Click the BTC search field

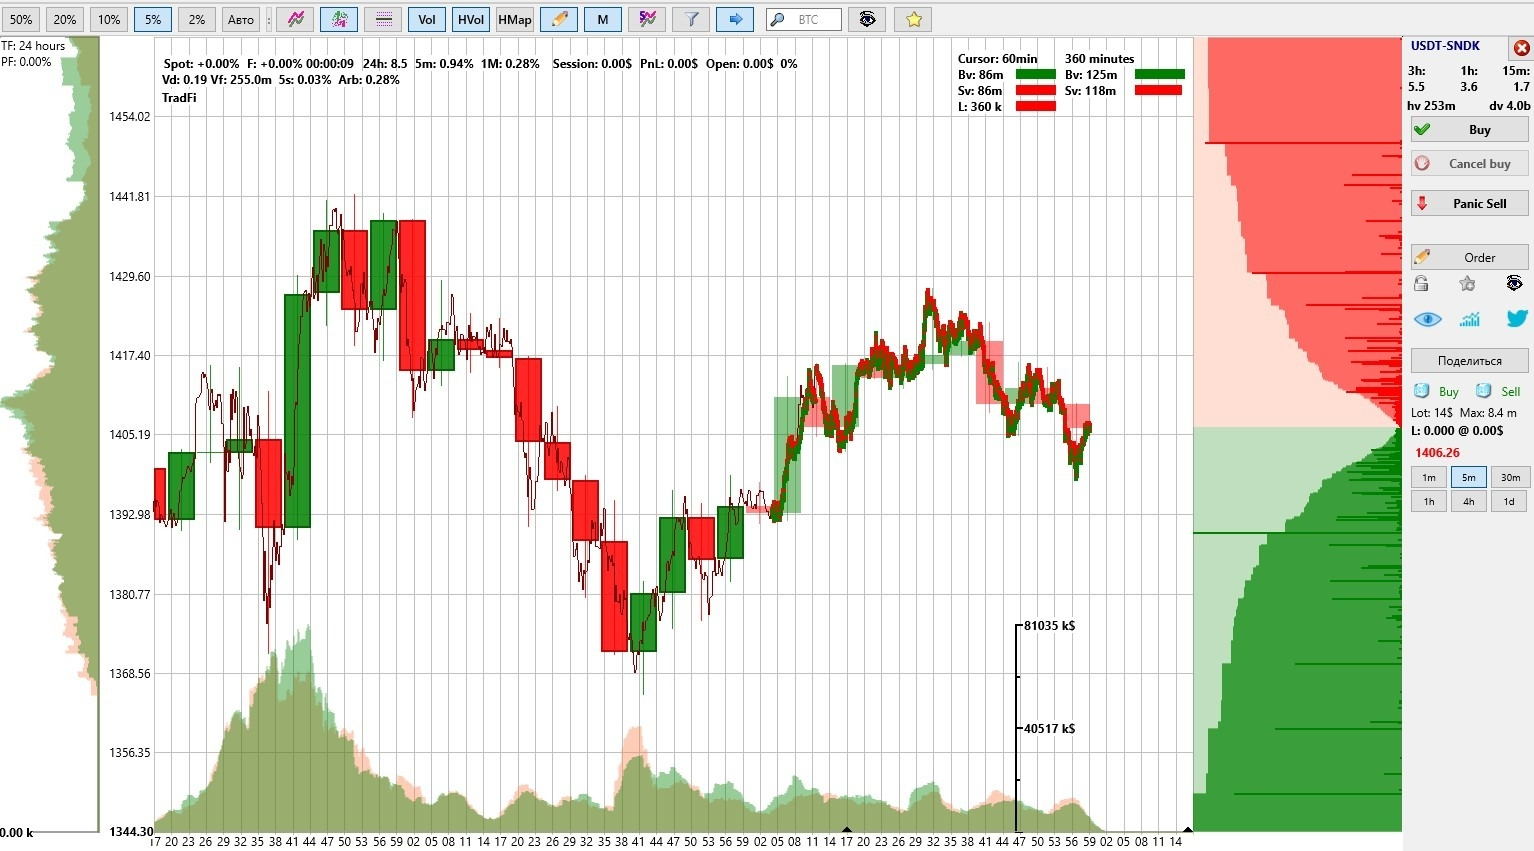click(804, 19)
